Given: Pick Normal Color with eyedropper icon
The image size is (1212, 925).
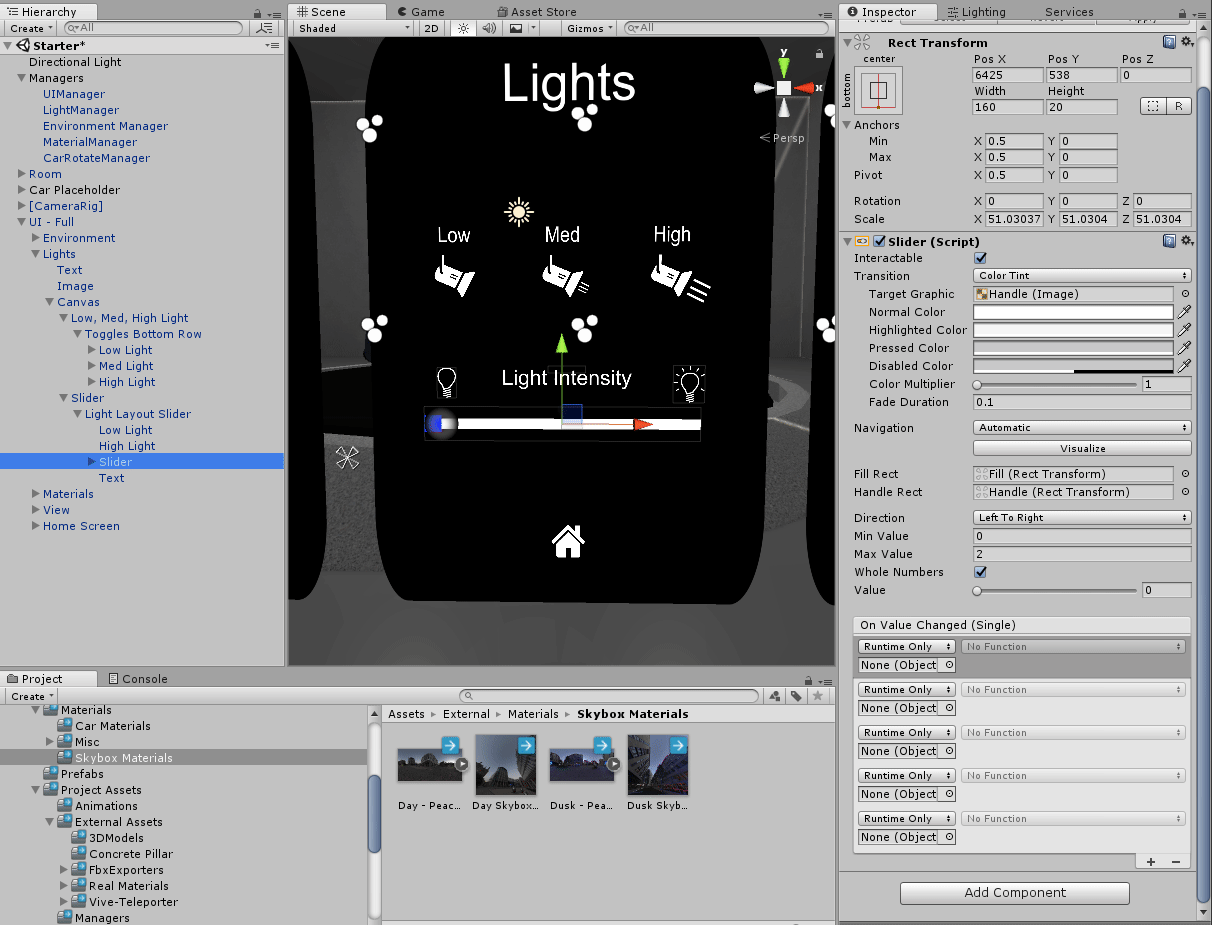Looking at the screenshot, I should 1185,312.
